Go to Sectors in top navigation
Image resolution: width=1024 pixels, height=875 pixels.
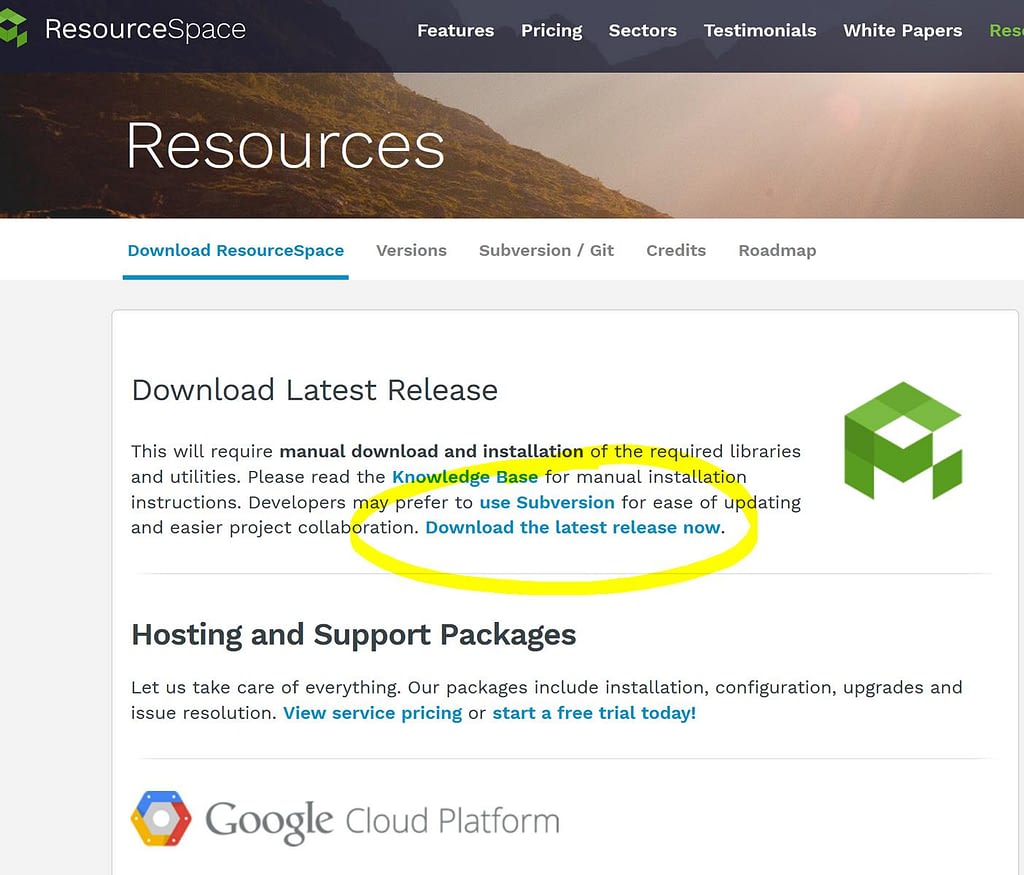pyautogui.click(x=643, y=31)
